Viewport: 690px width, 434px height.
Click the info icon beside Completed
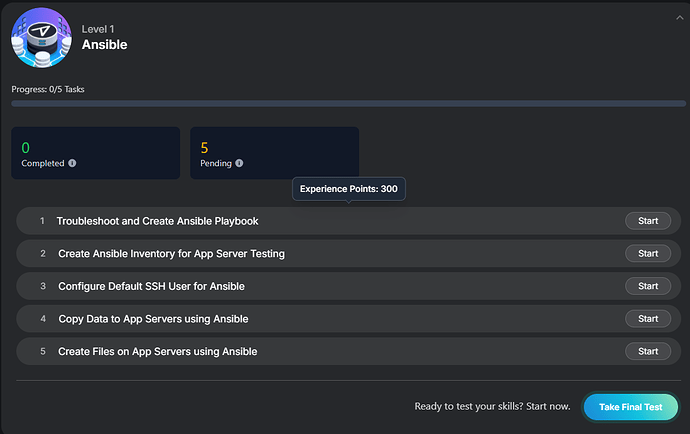pyautogui.click(x=72, y=163)
